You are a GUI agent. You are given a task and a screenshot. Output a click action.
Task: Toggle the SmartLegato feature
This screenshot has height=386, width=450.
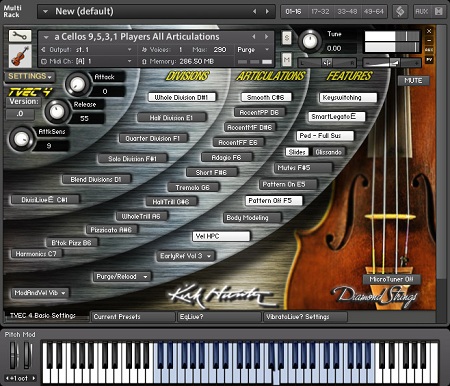point(336,117)
